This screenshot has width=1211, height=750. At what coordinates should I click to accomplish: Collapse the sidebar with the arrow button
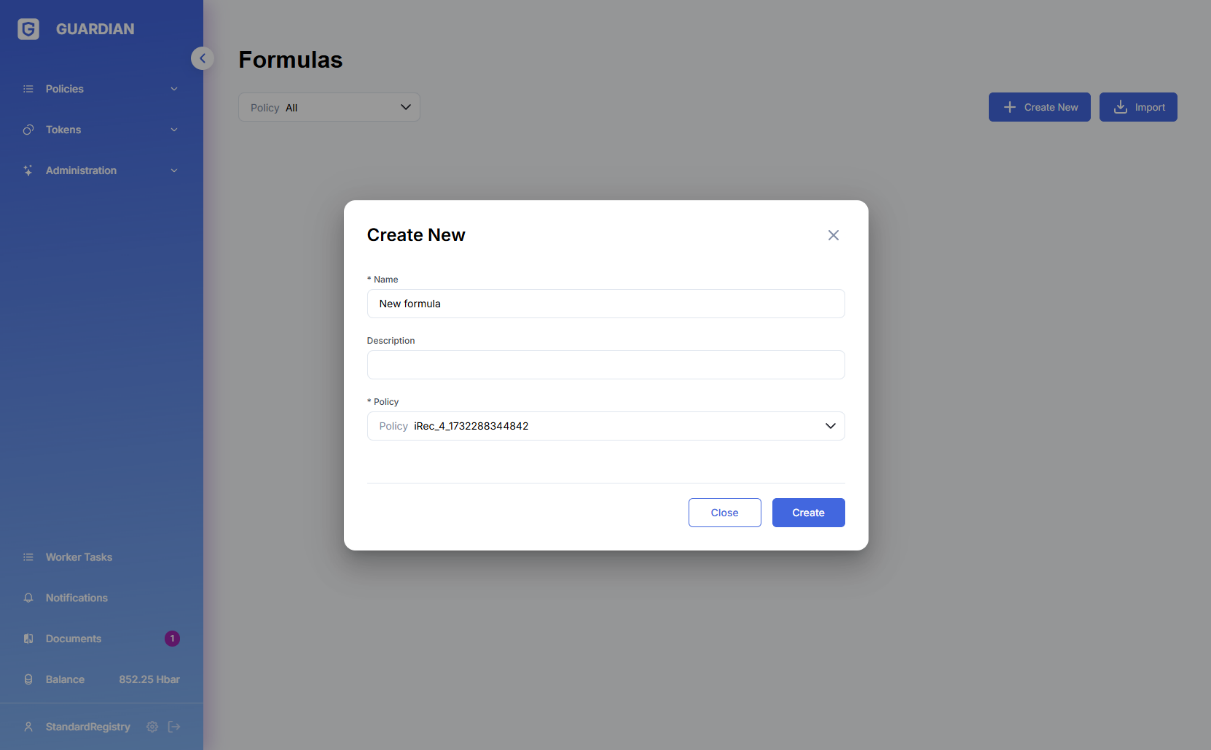coord(202,58)
